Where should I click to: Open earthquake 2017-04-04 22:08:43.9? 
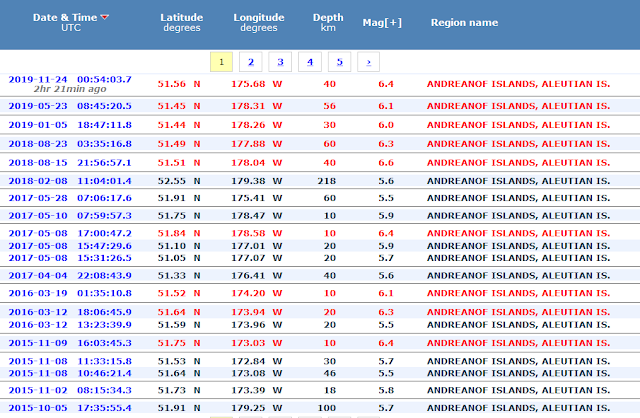point(70,276)
